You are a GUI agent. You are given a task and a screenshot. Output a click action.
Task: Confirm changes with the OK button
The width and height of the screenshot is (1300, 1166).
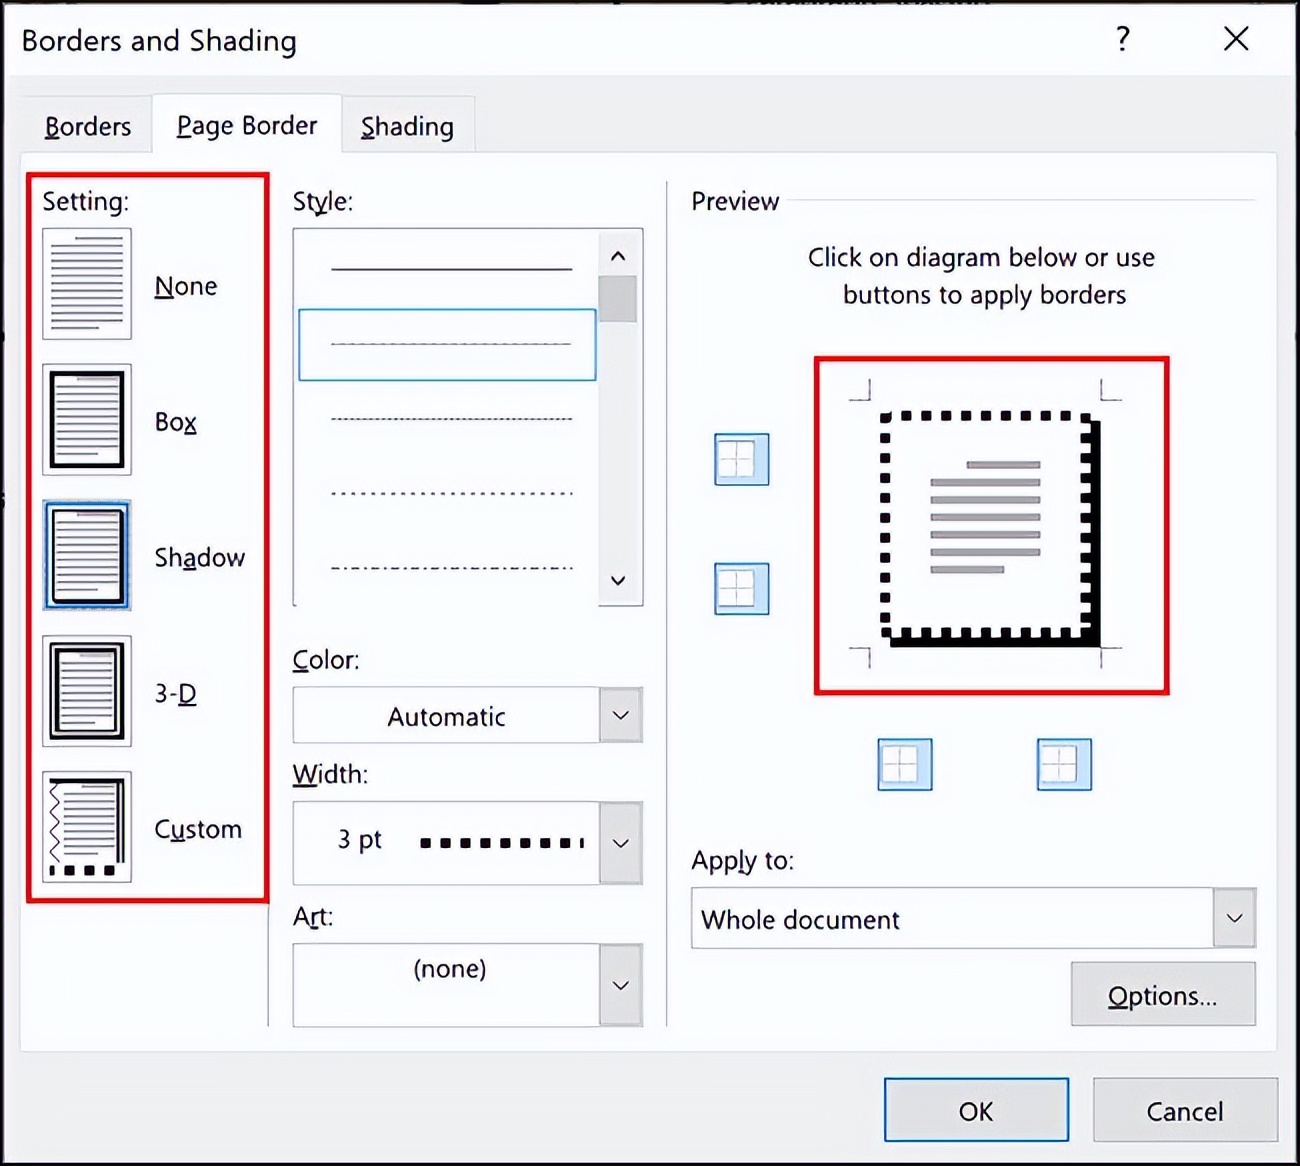(x=976, y=1110)
